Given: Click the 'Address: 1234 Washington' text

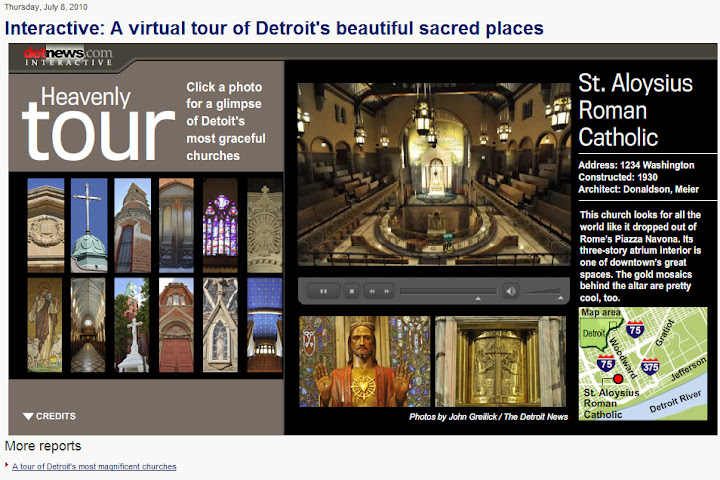Looking at the screenshot, I should (636, 165).
